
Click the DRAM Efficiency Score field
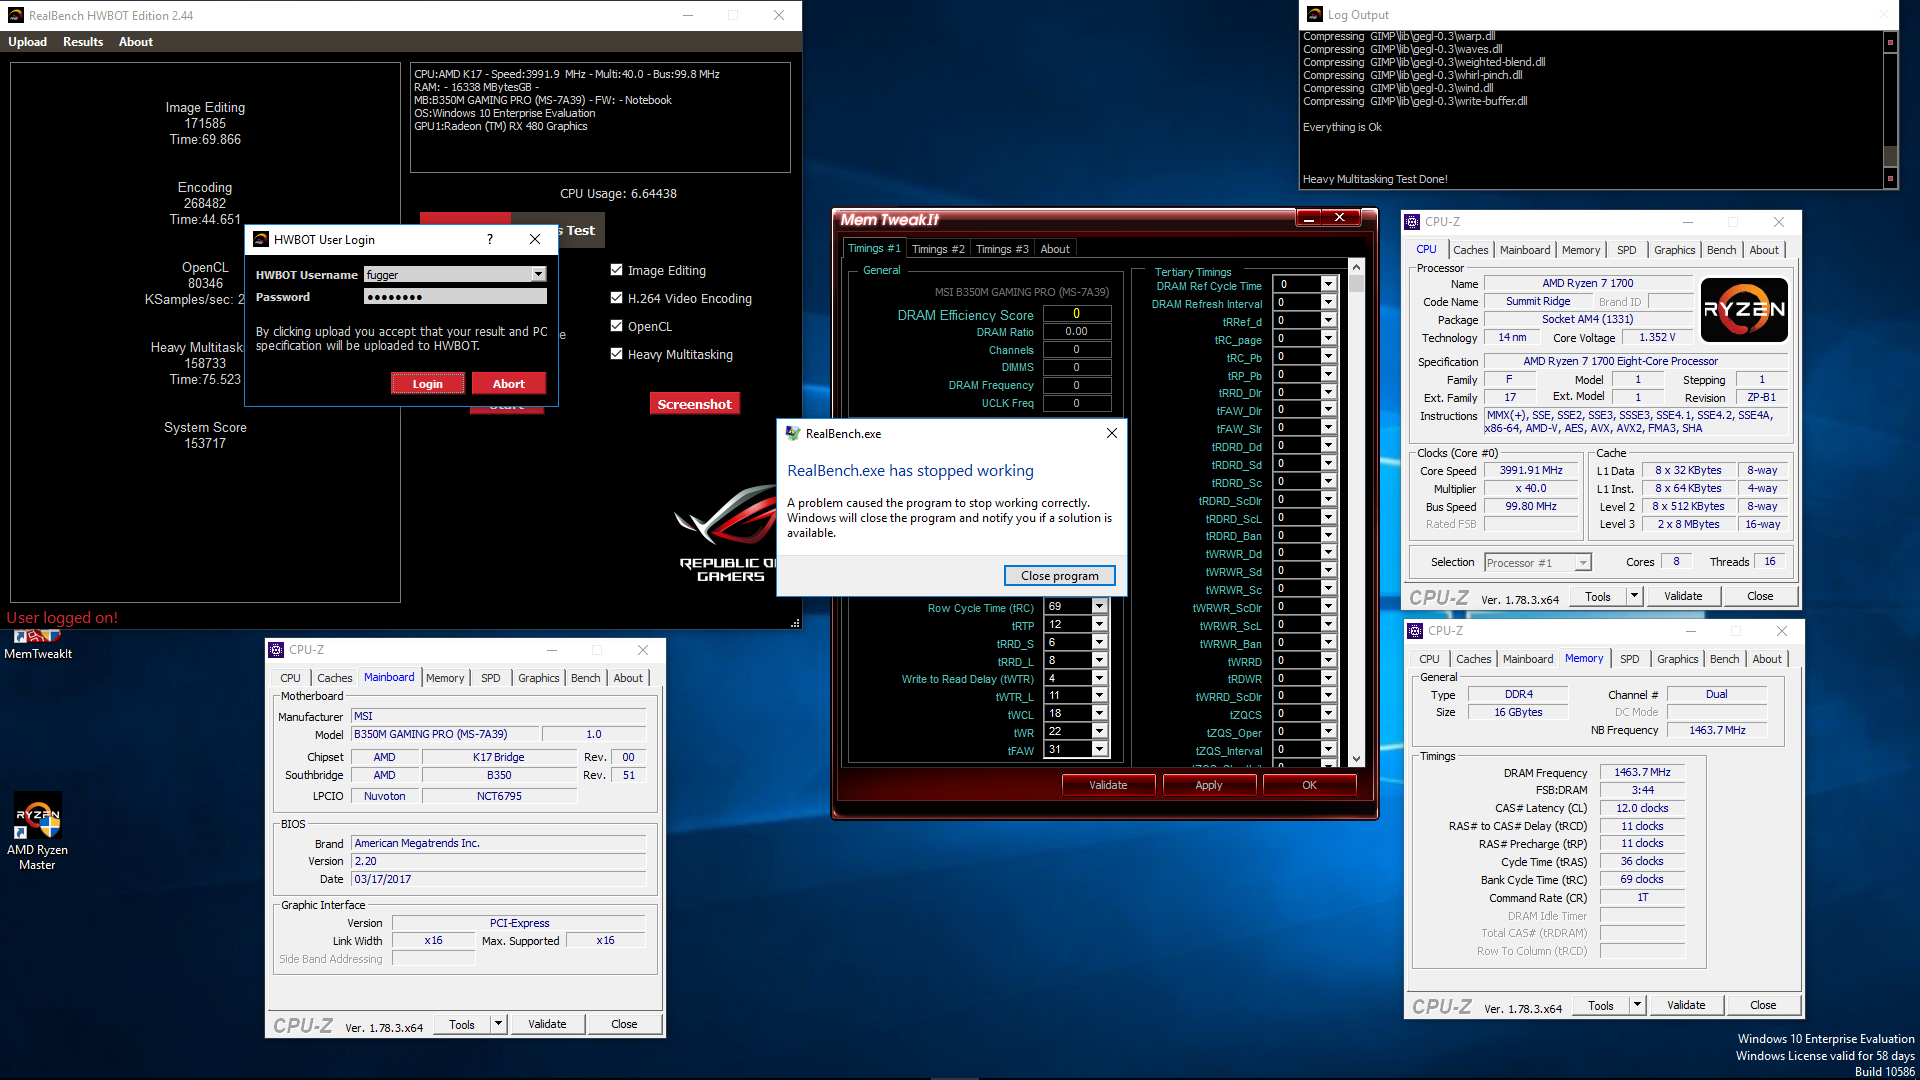(x=1077, y=314)
